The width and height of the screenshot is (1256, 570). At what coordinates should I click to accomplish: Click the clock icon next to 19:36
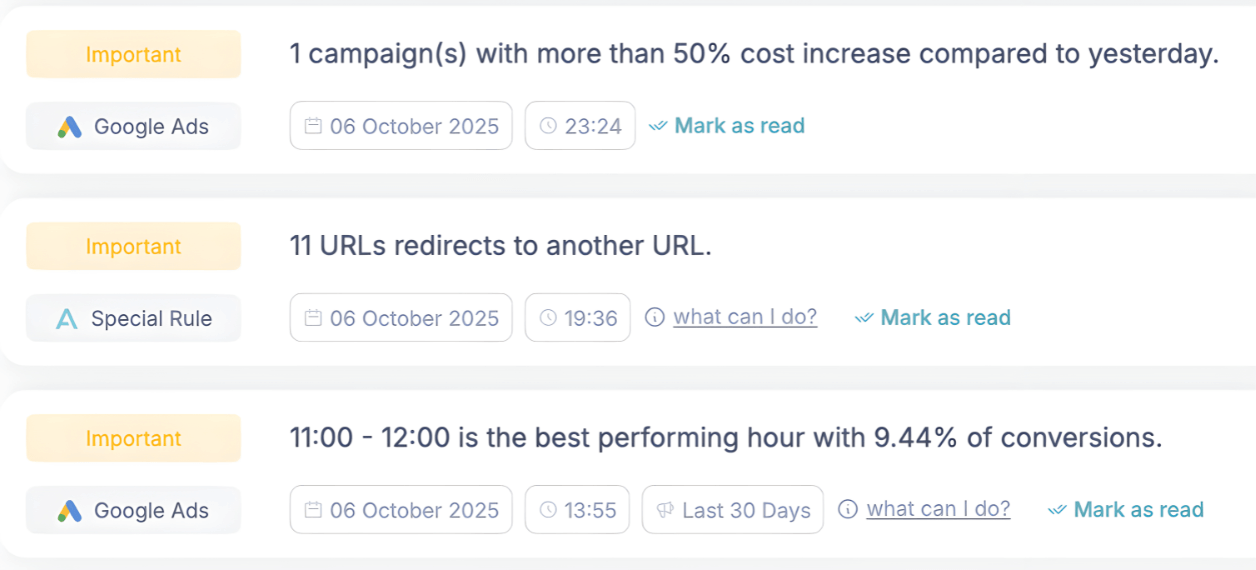point(548,318)
